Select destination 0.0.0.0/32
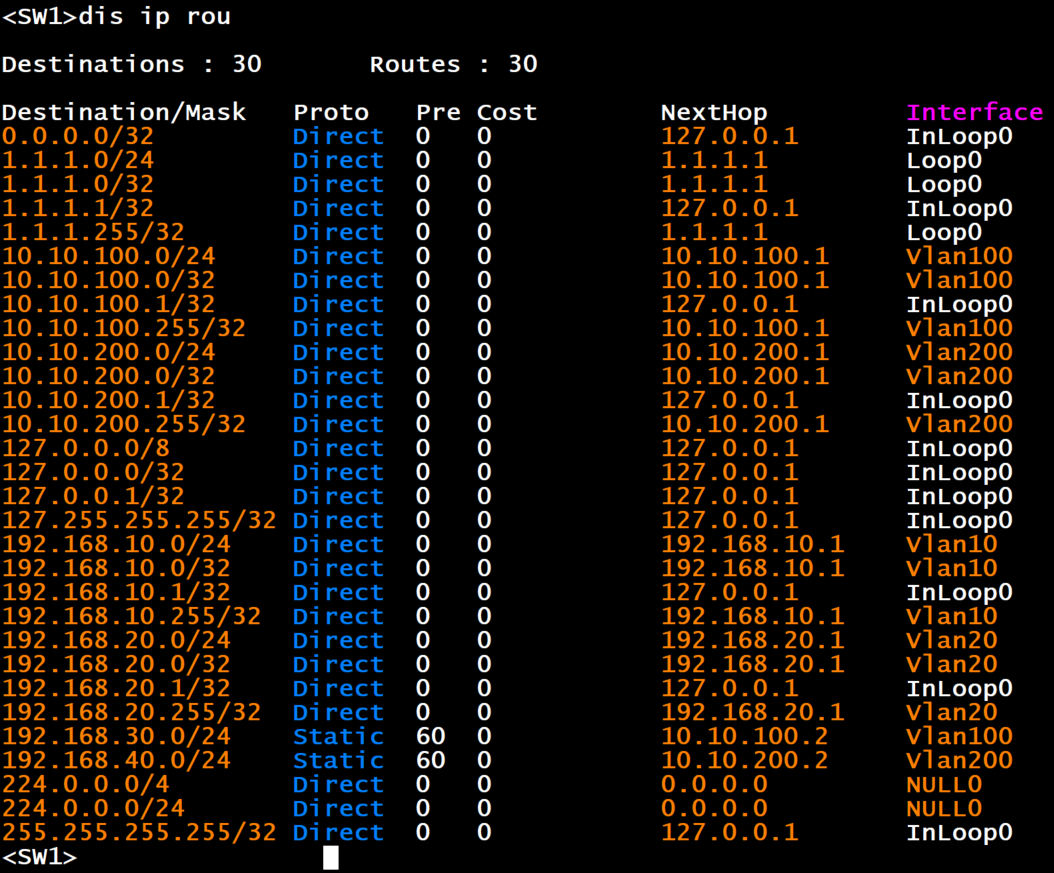Image resolution: width=1054 pixels, height=873 pixels. click(x=78, y=136)
